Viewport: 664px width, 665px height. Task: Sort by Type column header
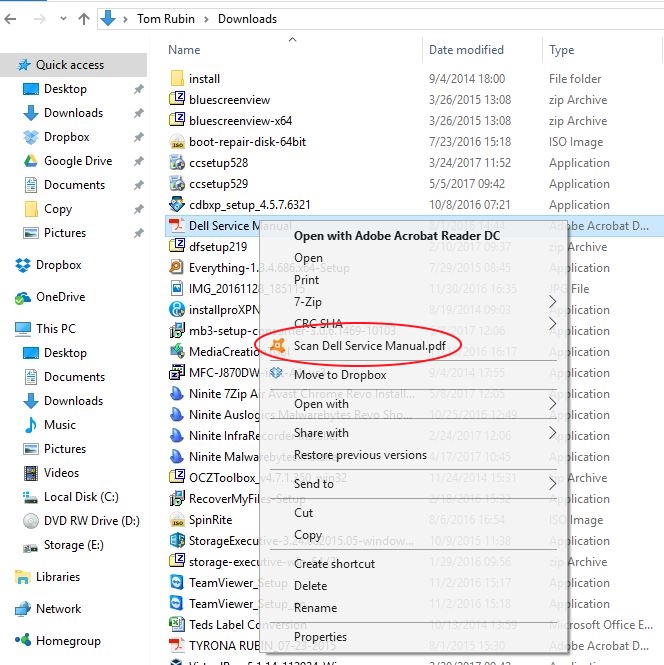[561, 50]
